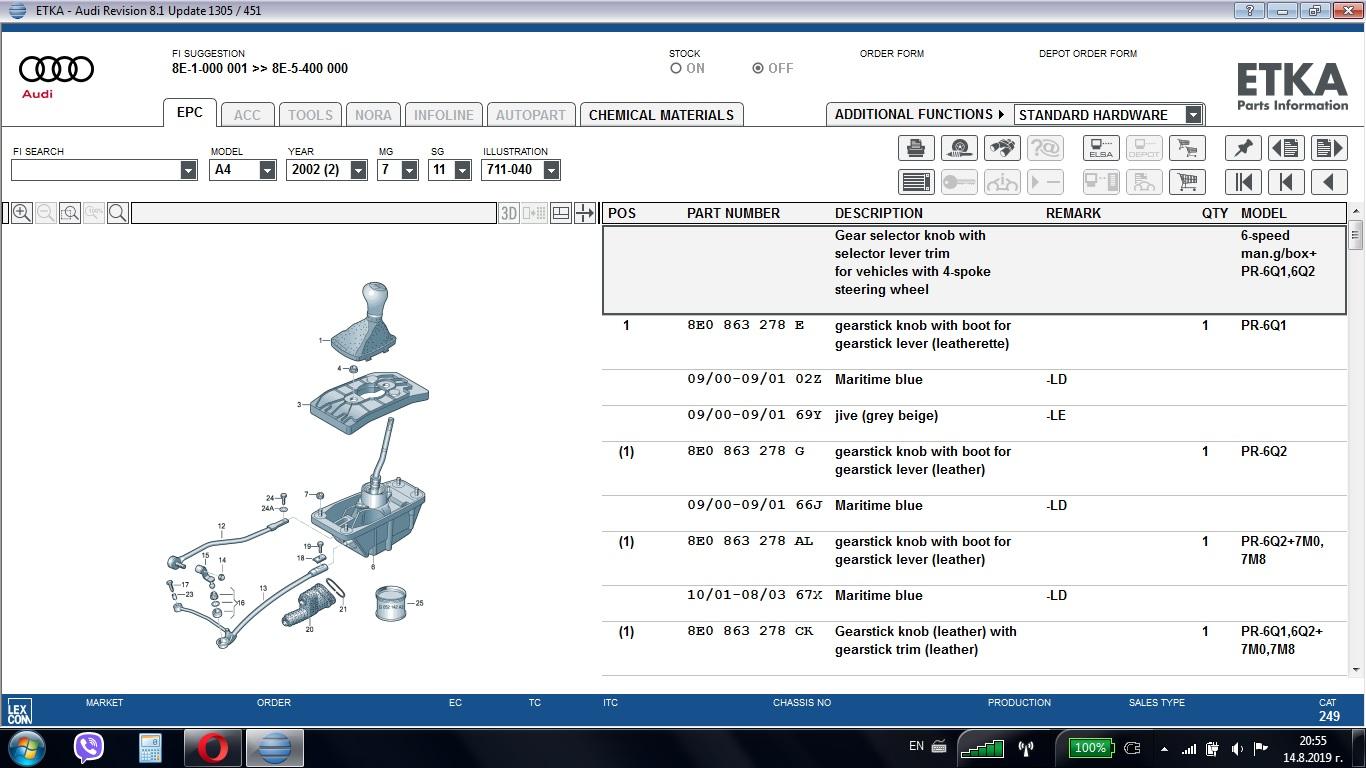The height and width of the screenshot is (768, 1366).
Task: Click the 100% battery indicator
Action: click(x=1089, y=747)
